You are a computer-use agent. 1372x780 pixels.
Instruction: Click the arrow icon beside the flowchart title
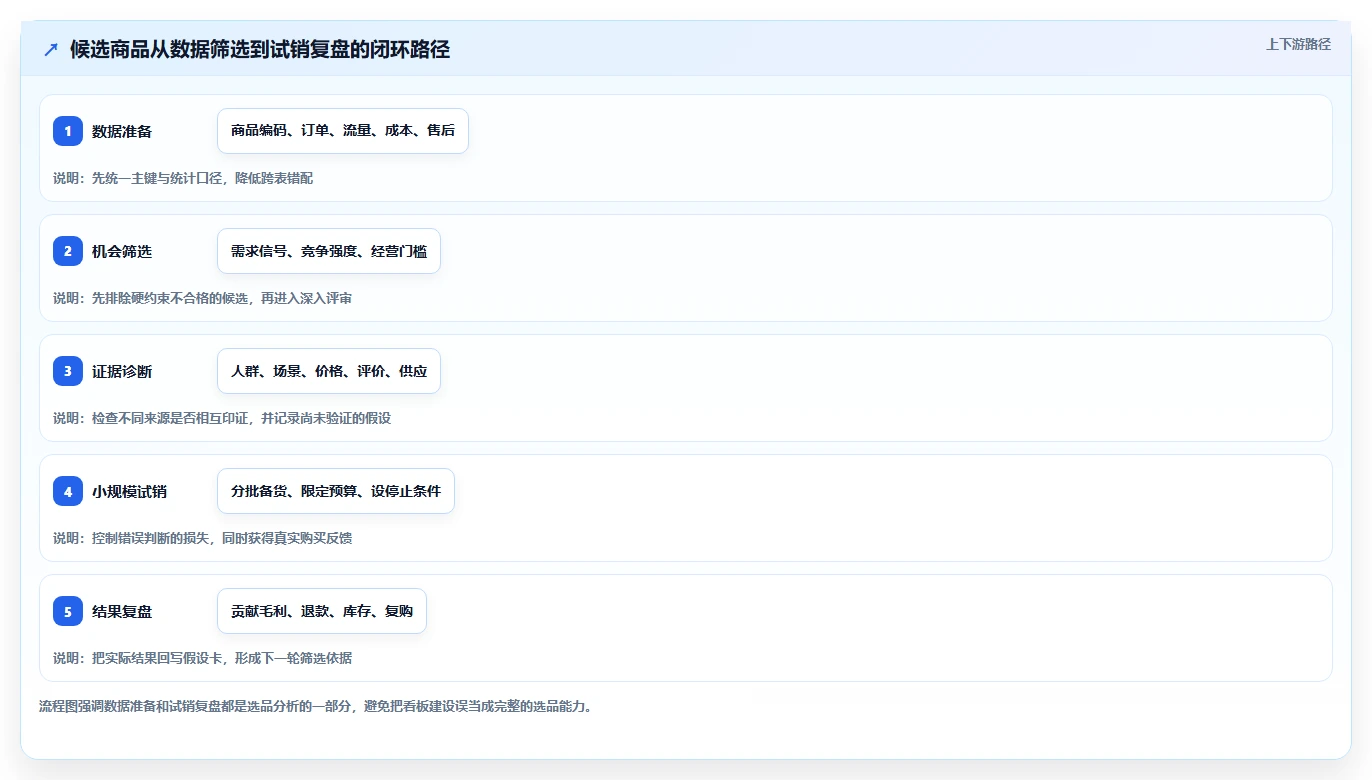coord(50,50)
